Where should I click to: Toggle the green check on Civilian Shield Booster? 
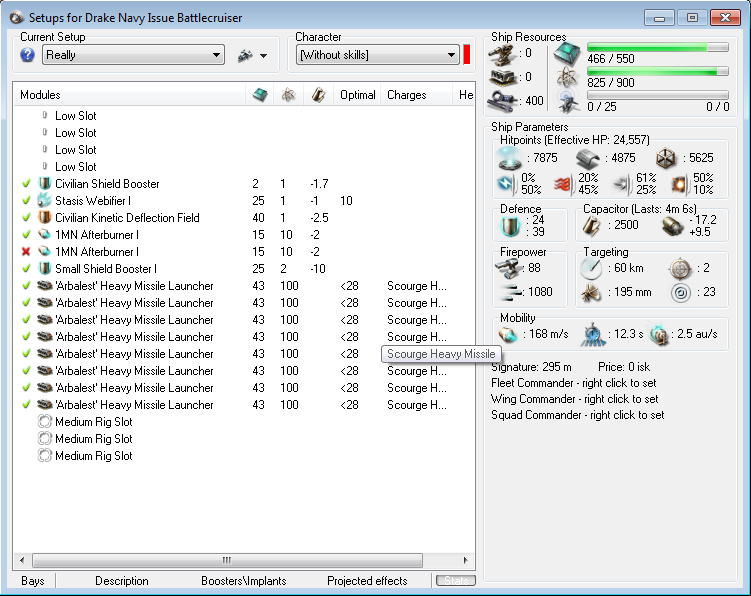click(26, 183)
